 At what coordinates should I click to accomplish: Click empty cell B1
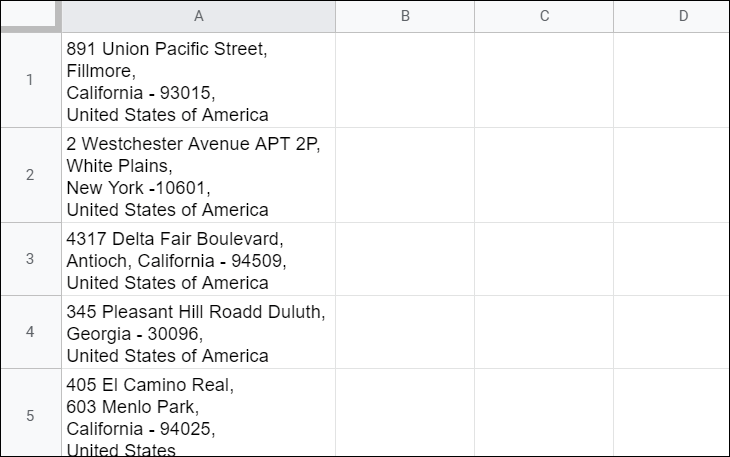point(405,80)
